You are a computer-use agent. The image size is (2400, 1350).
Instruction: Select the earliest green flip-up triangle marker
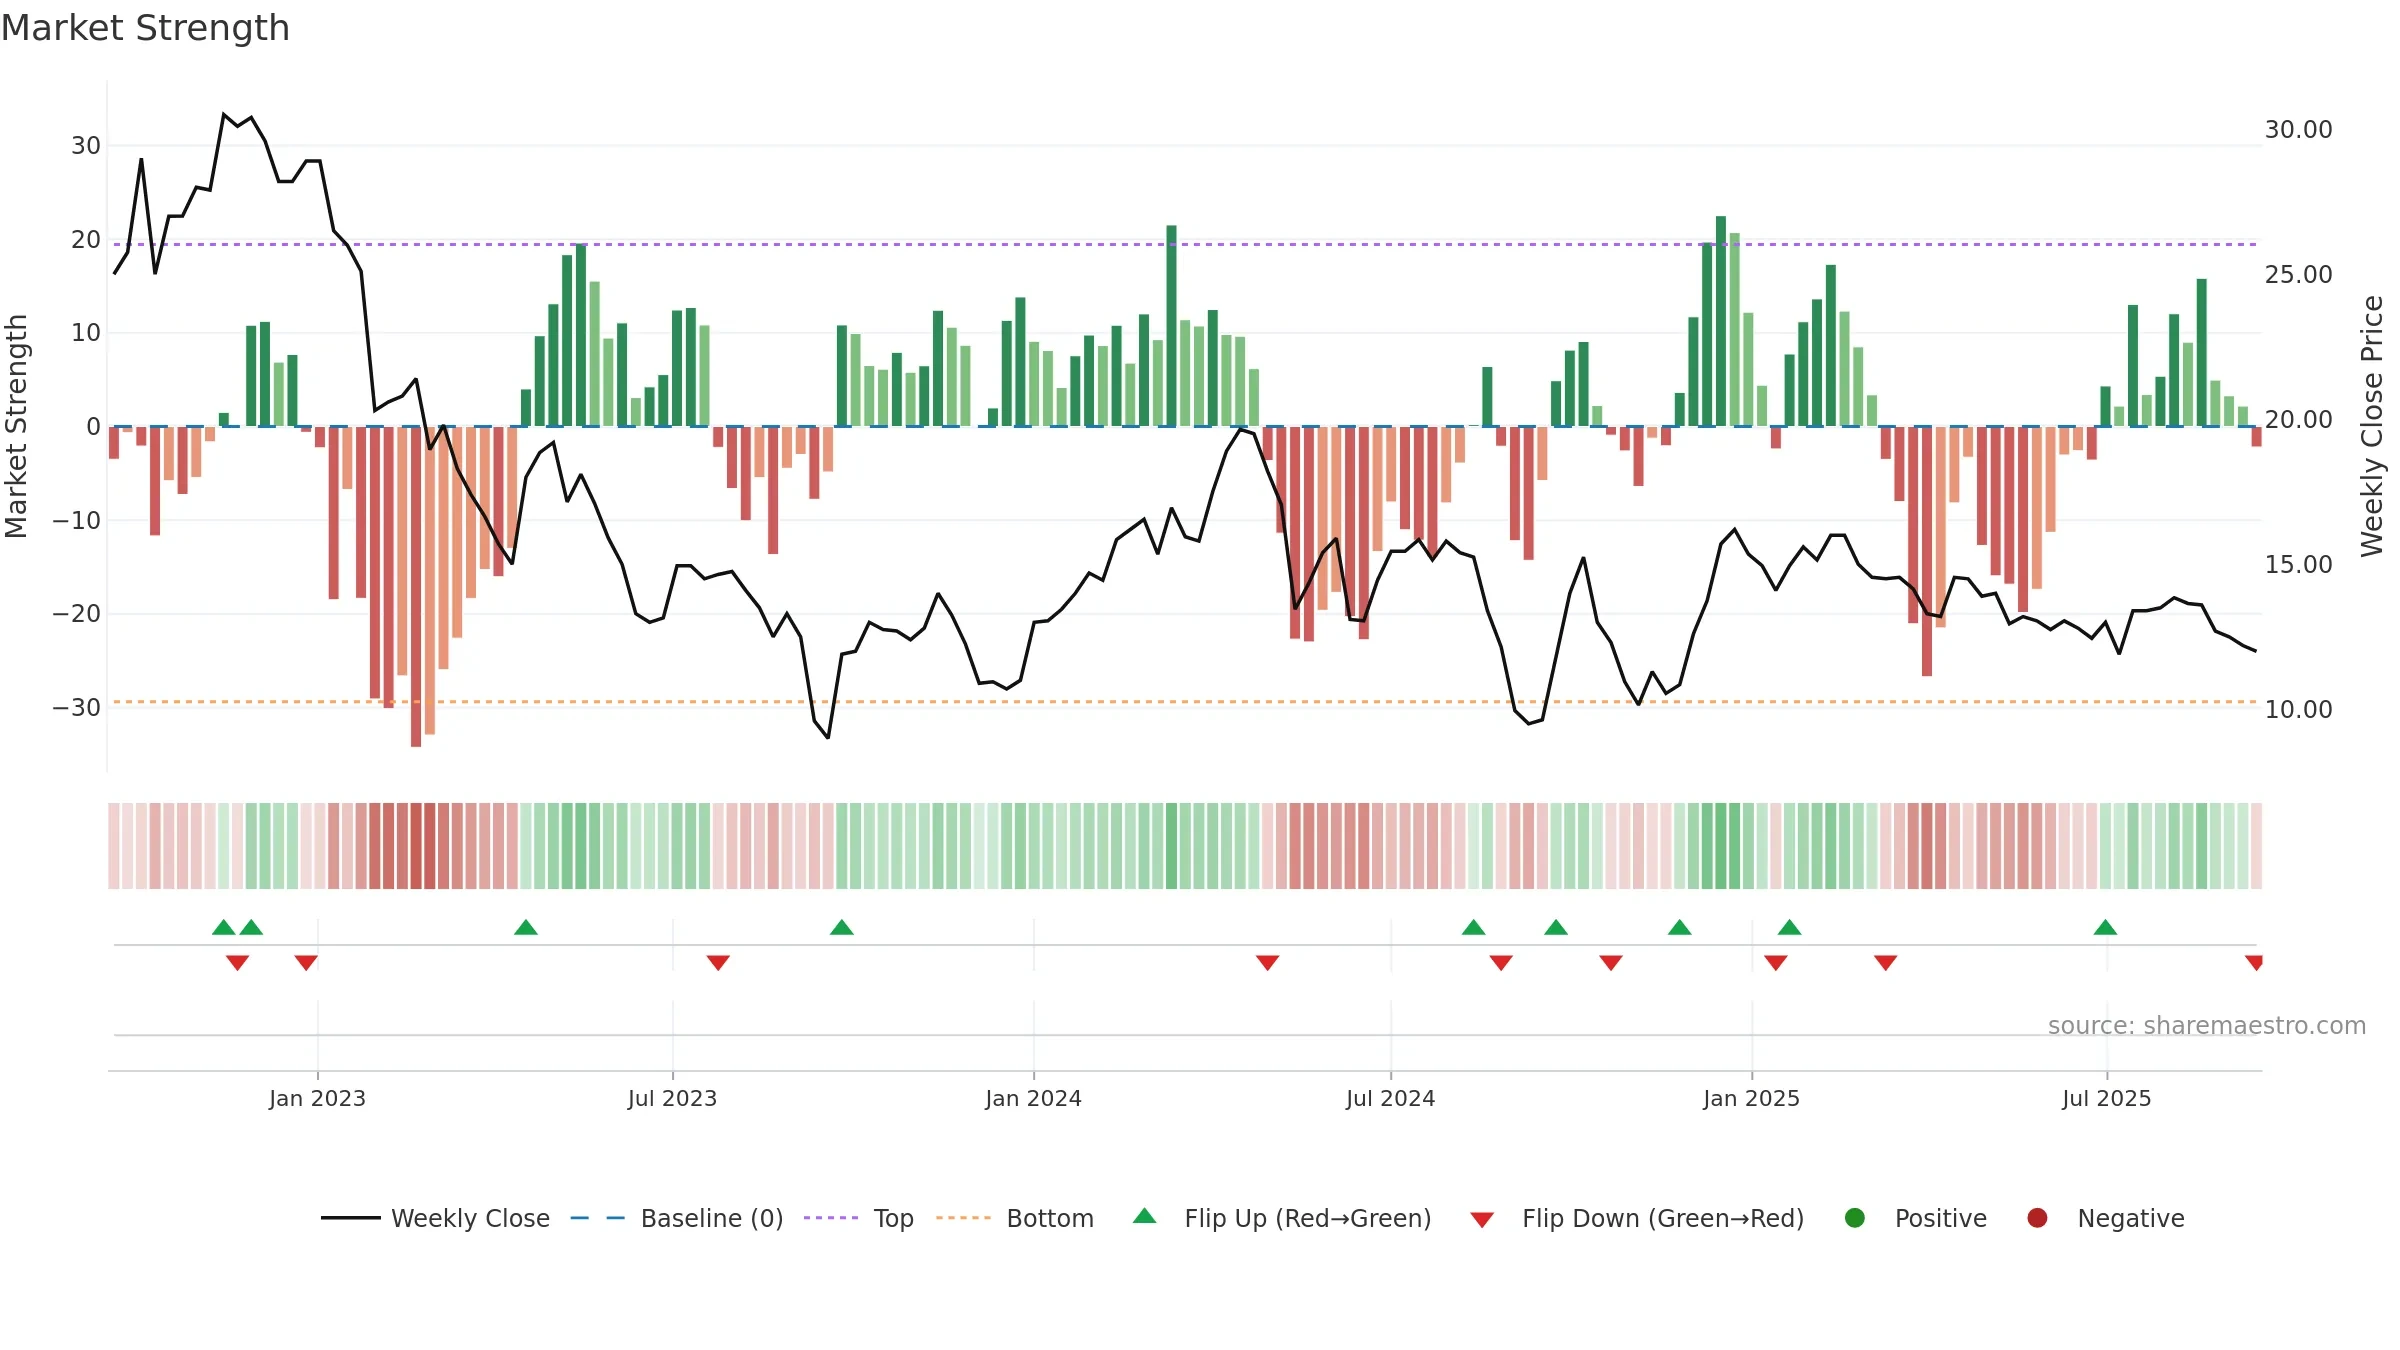(x=224, y=927)
